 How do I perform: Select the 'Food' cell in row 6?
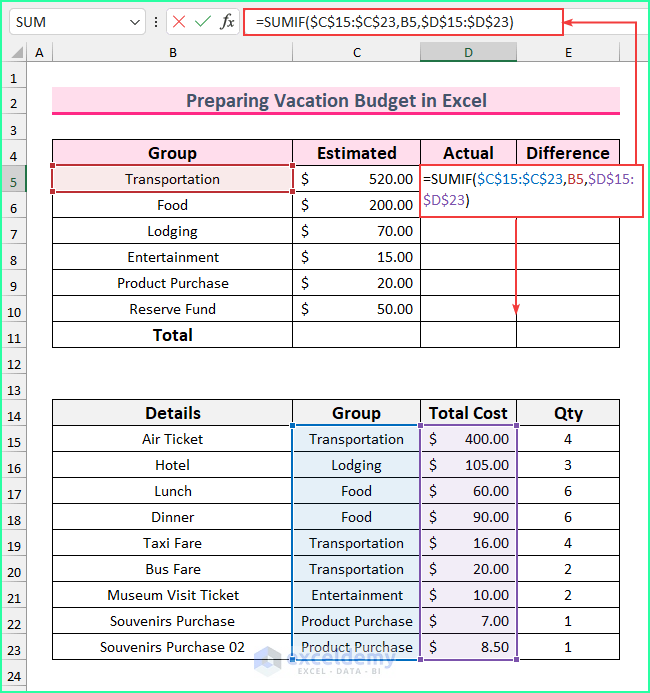pyautogui.click(x=172, y=205)
